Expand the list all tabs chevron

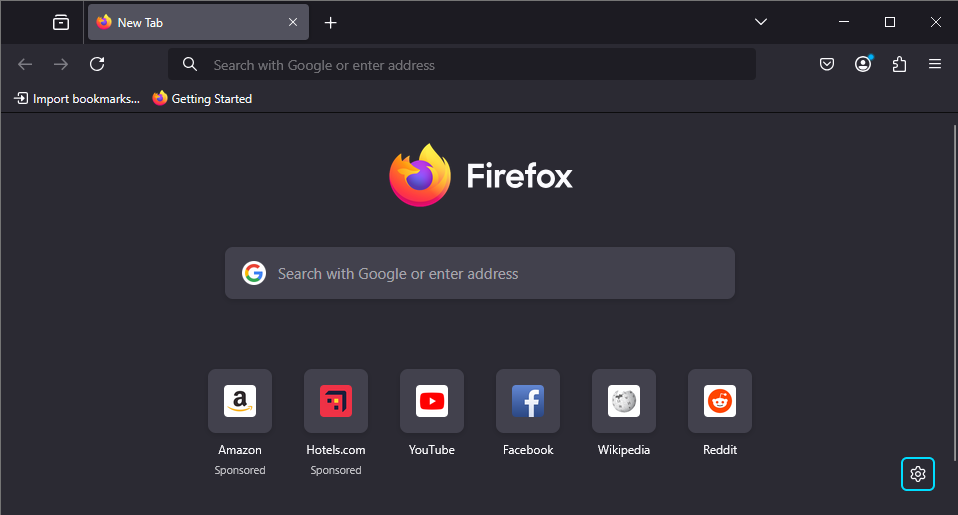(x=761, y=22)
